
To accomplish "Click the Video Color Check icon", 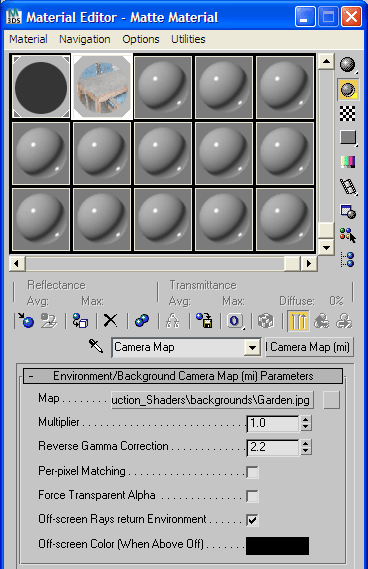I will click(x=348, y=162).
